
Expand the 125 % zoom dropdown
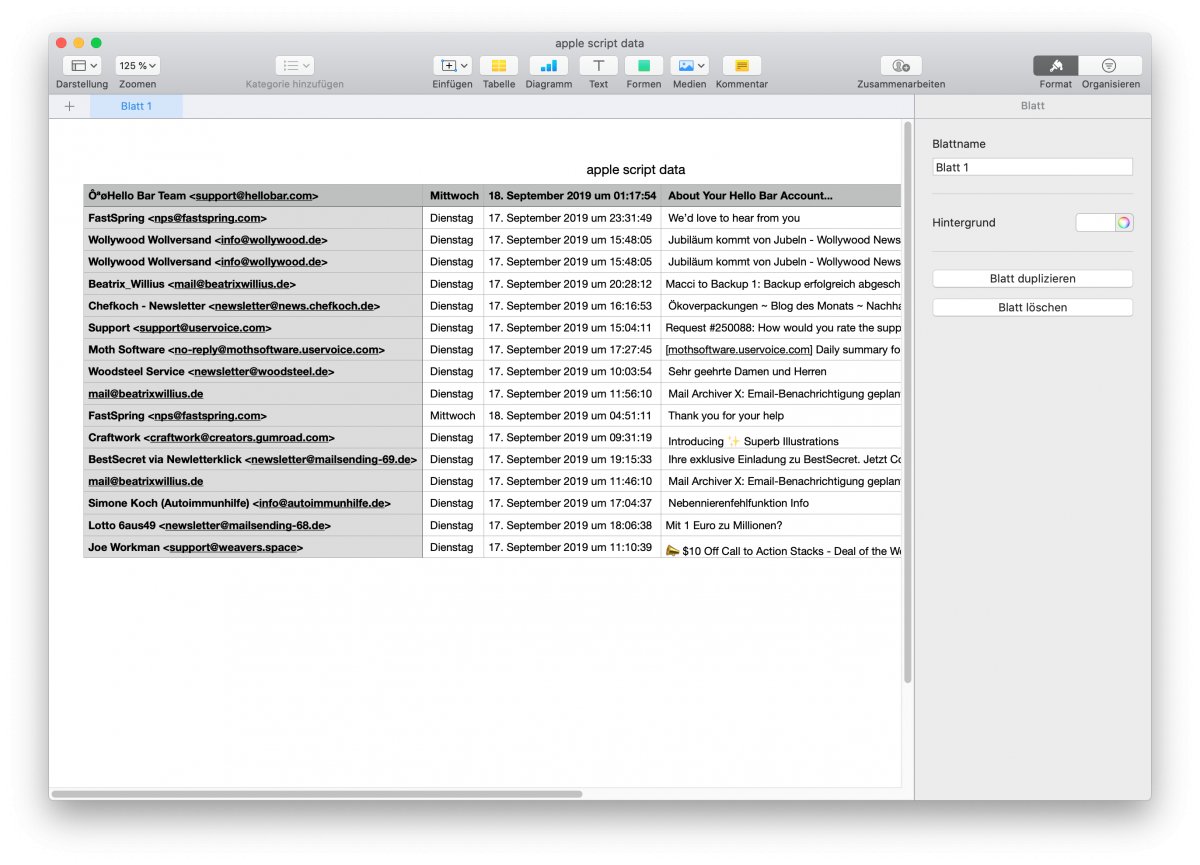(137, 66)
